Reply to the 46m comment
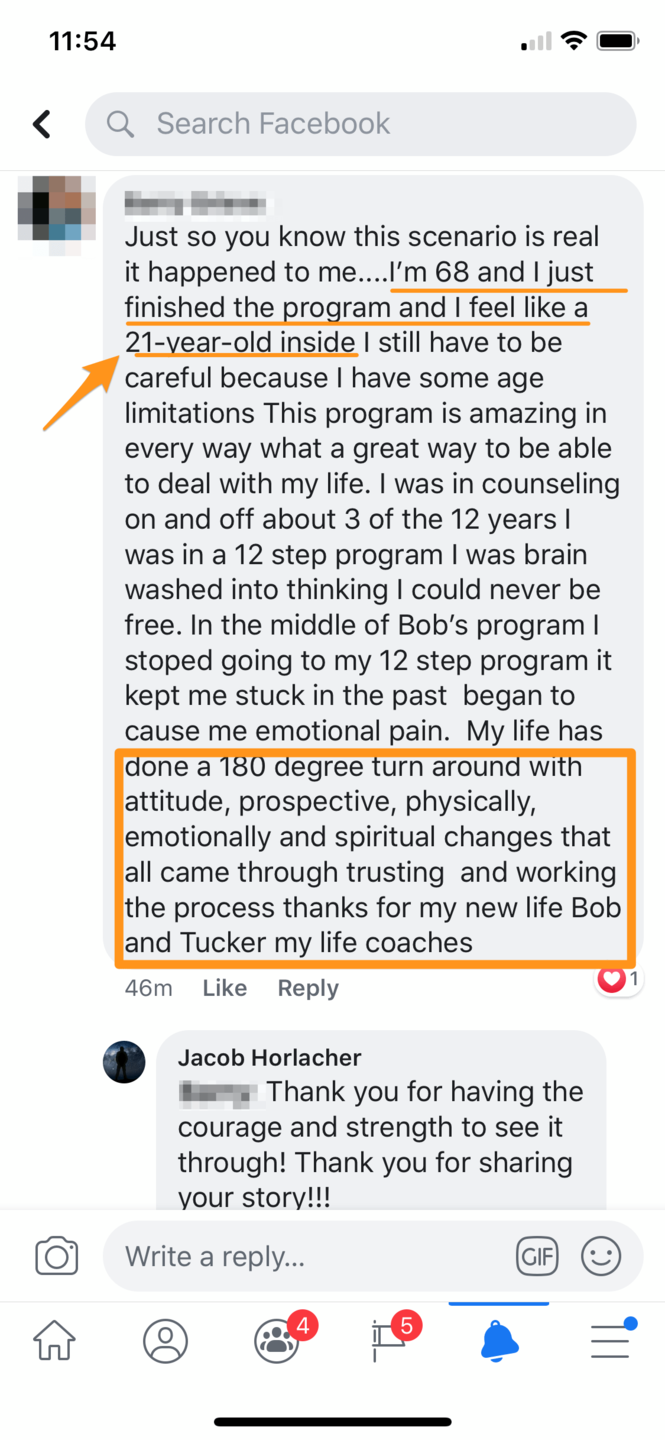 click(308, 988)
